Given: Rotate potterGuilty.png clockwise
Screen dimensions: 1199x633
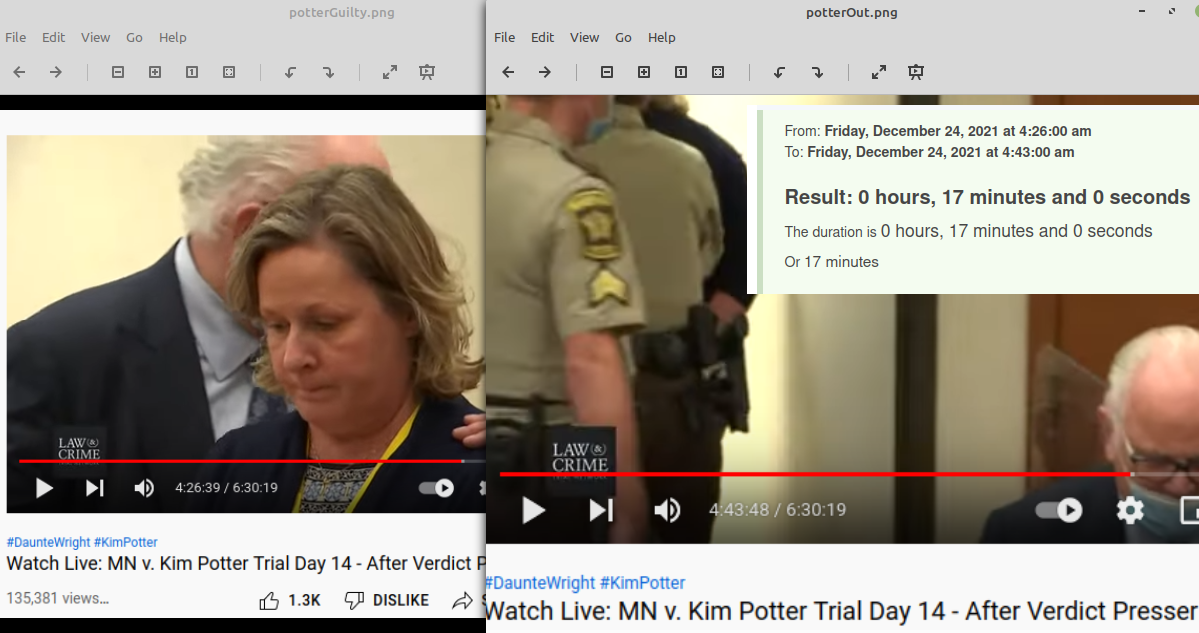Looking at the screenshot, I should [328, 72].
